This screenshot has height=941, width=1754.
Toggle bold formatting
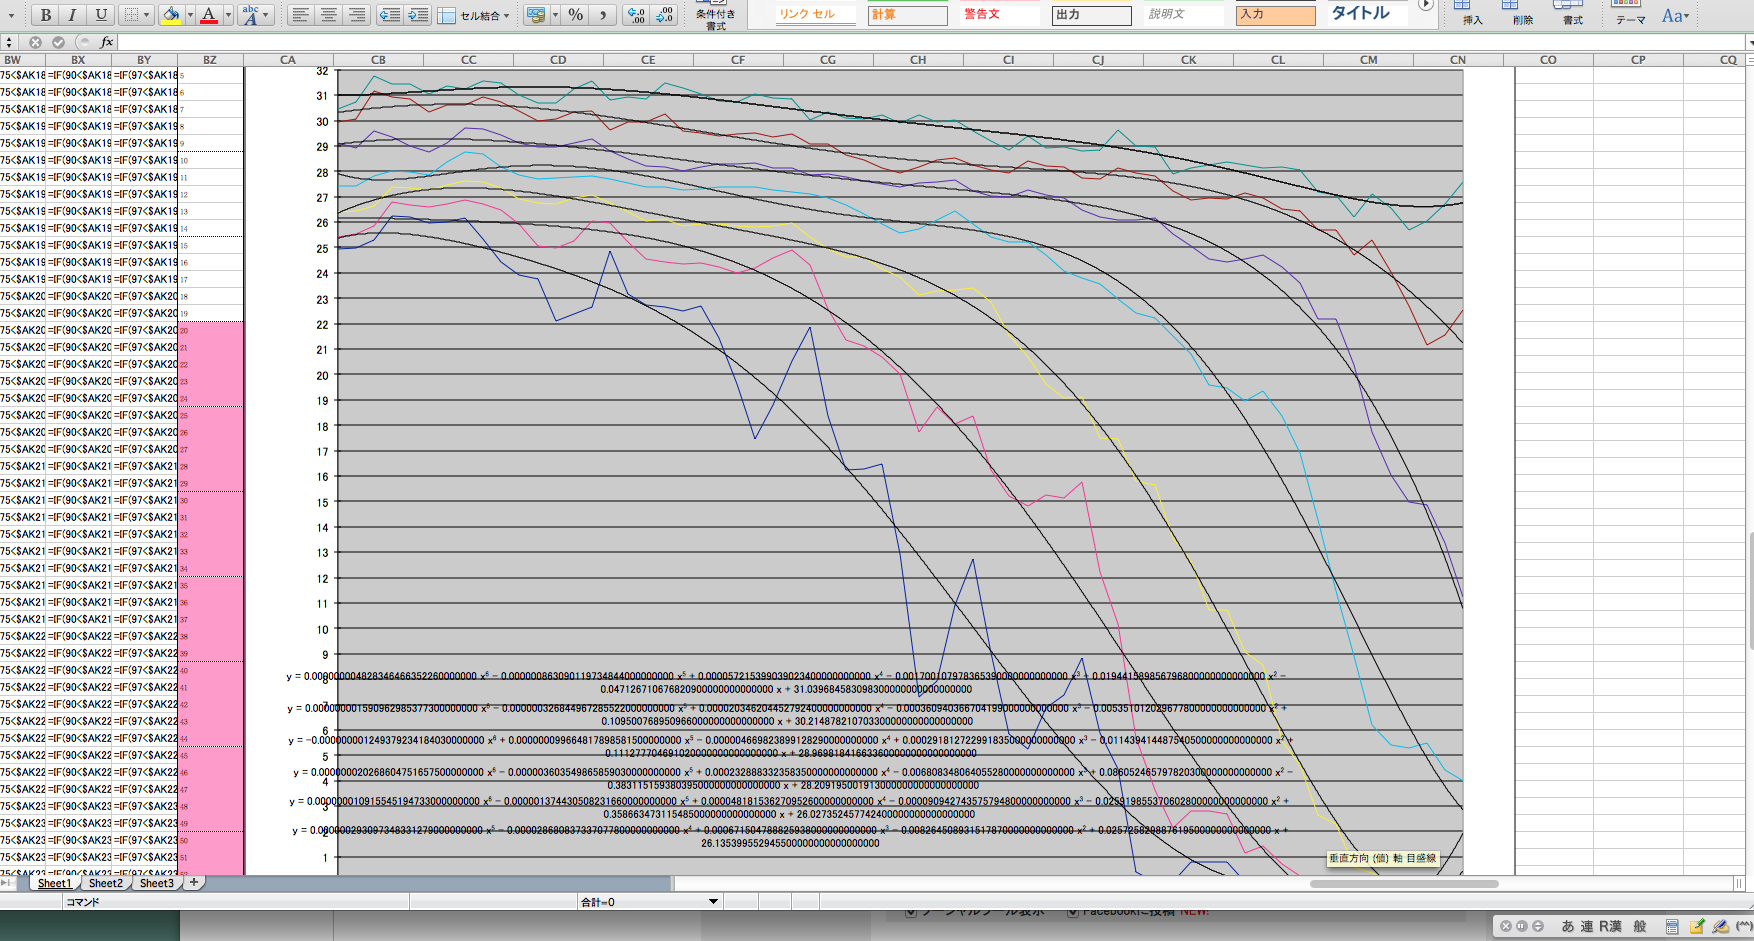tap(45, 15)
